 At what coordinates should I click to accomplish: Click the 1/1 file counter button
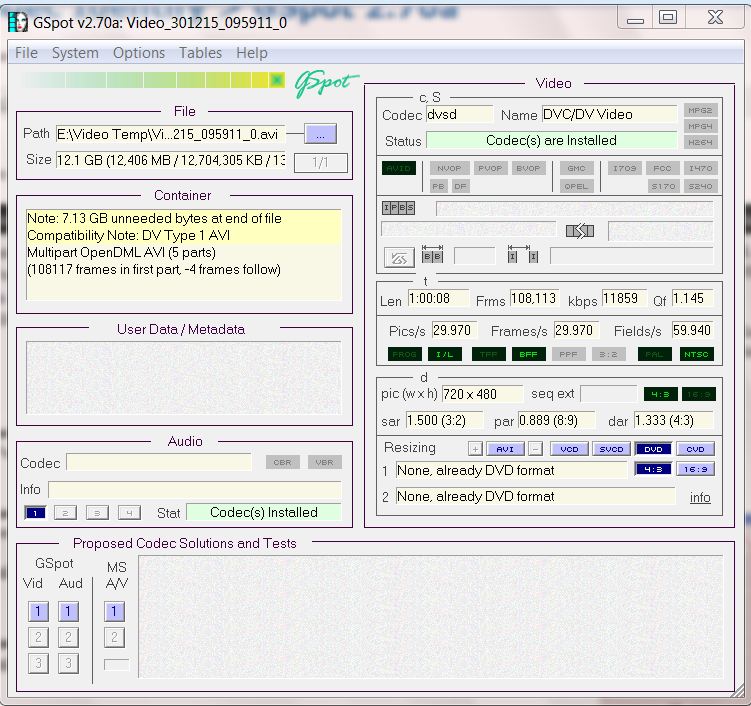coord(320,163)
